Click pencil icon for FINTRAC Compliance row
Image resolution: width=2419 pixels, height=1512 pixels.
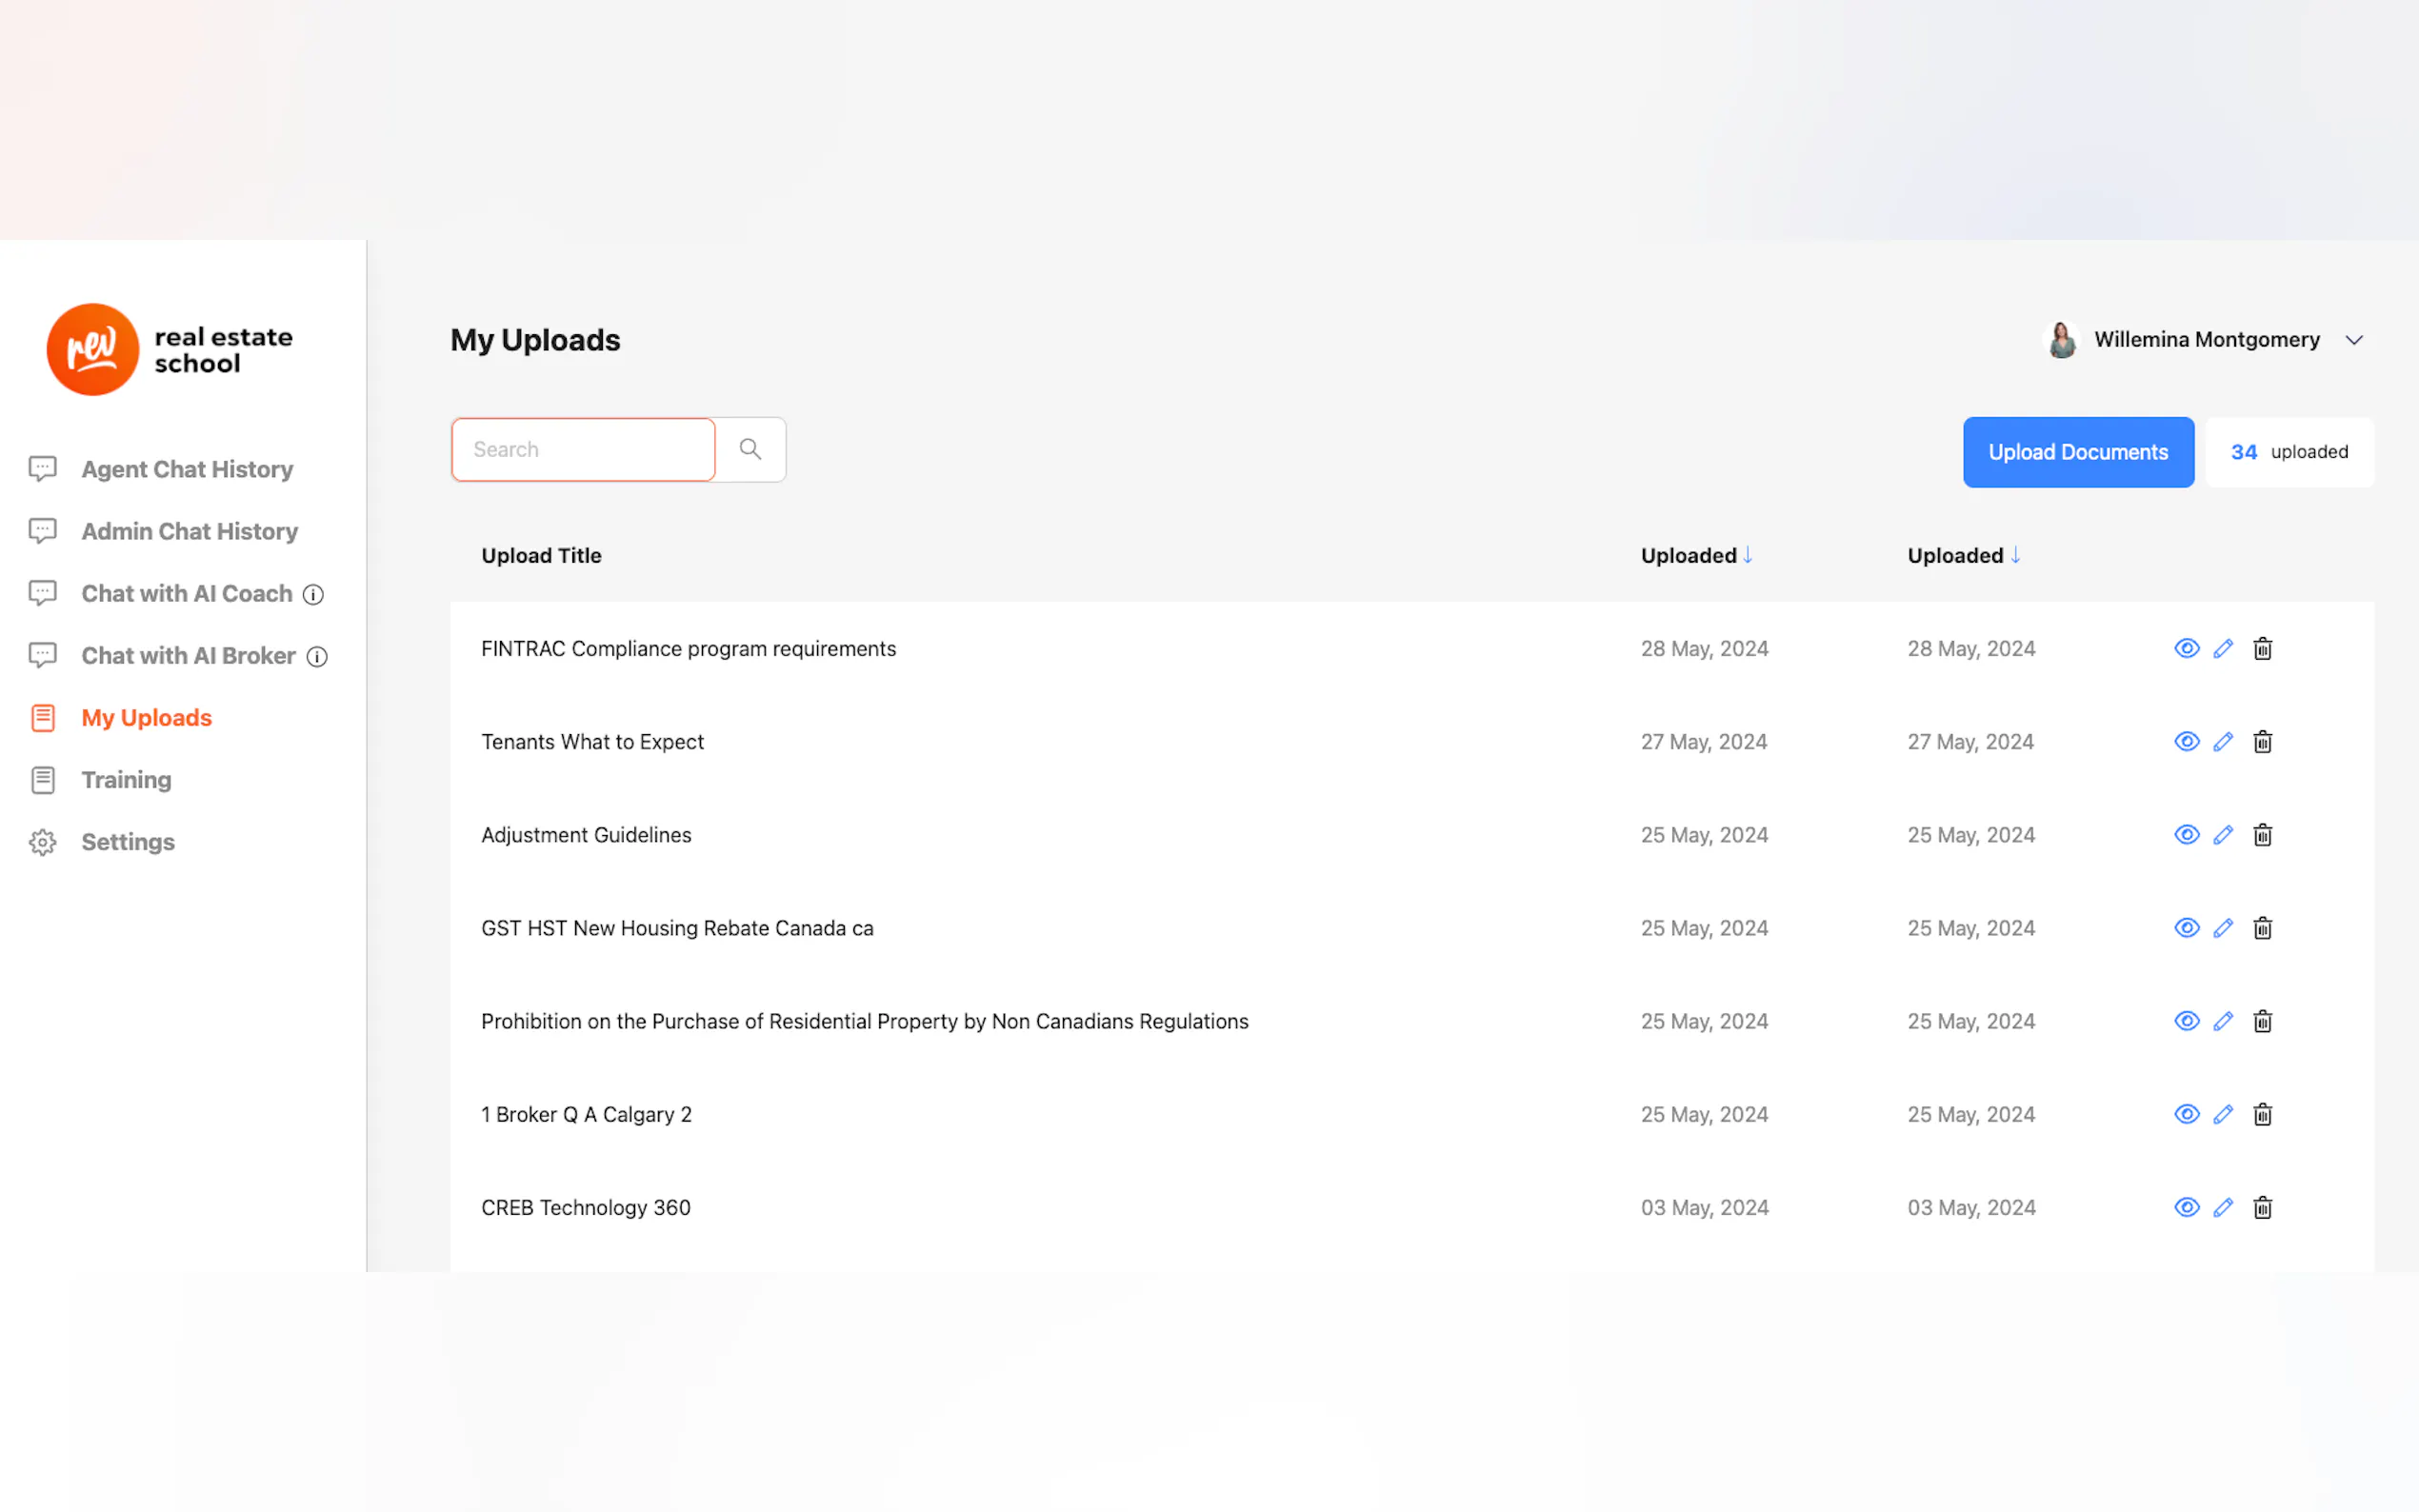pos(2222,649)
